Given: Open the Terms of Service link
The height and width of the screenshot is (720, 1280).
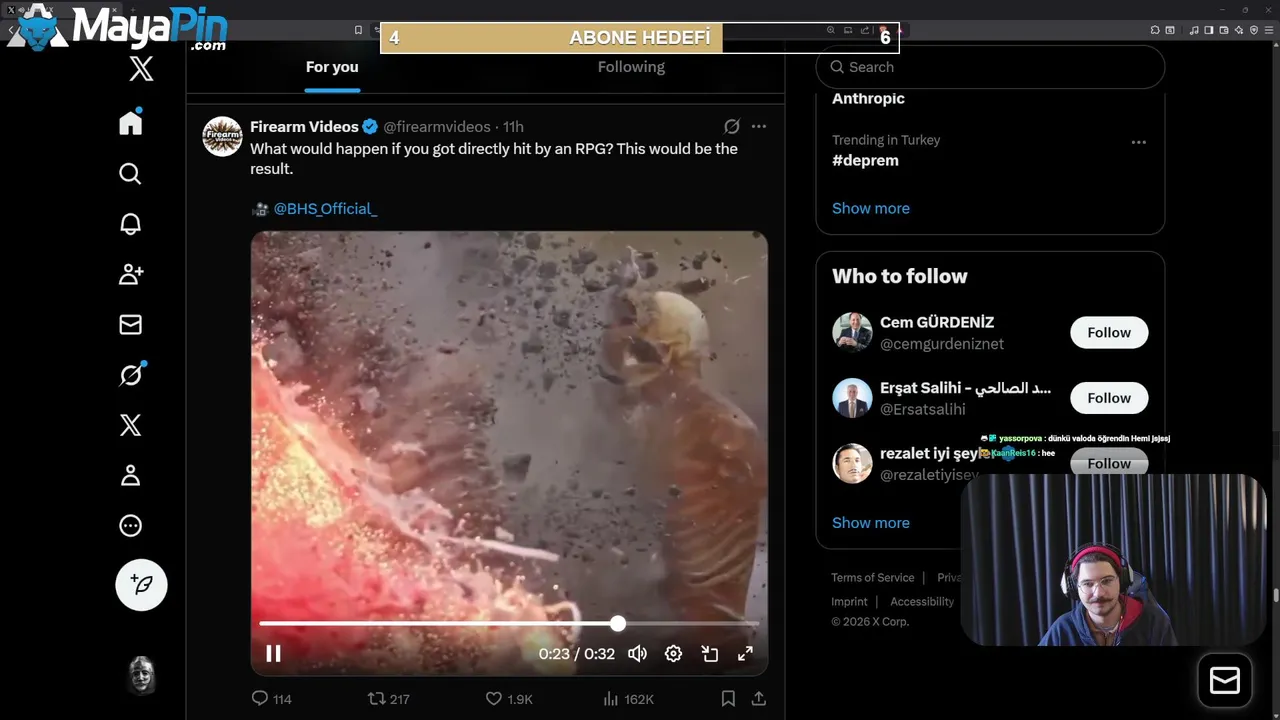Looking at the screenshot, I should [x=873, y=578].
